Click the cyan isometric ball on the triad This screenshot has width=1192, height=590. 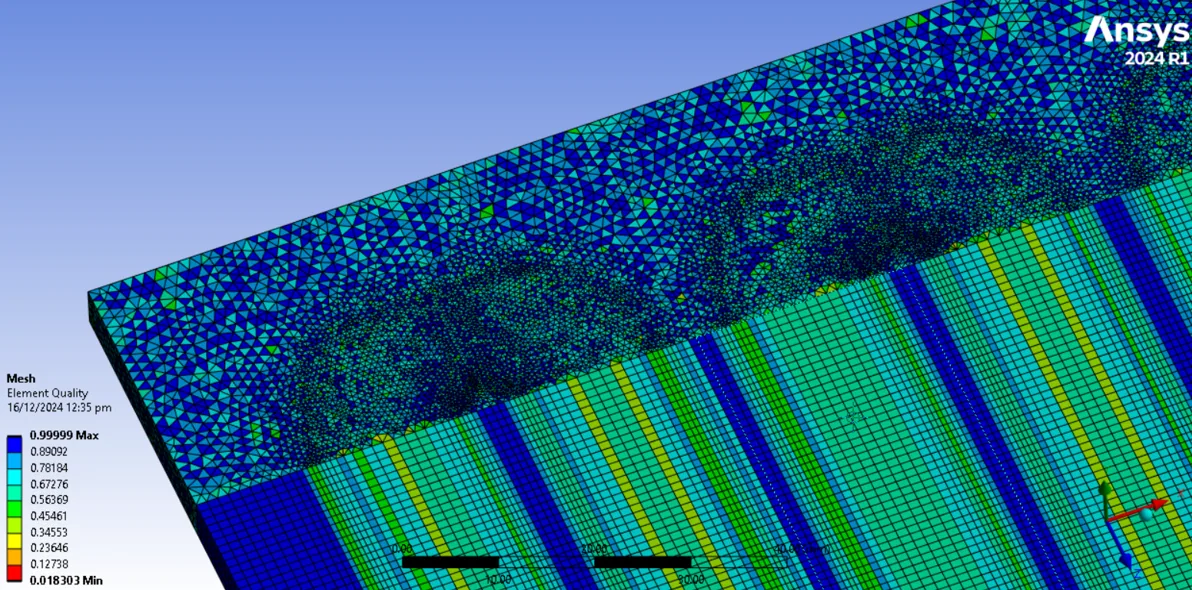click(x=1146, y=515)
